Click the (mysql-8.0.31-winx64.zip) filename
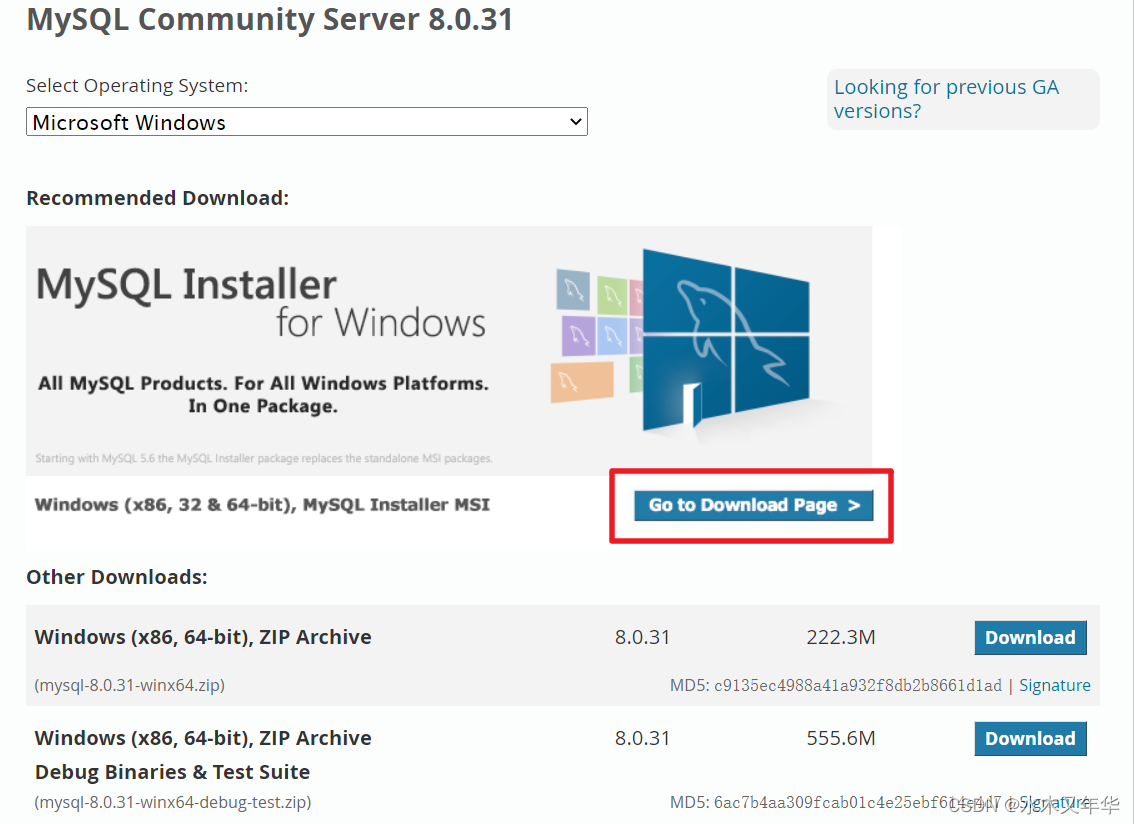This screenshot has width=1135, height=824. (x=130, y=685)
